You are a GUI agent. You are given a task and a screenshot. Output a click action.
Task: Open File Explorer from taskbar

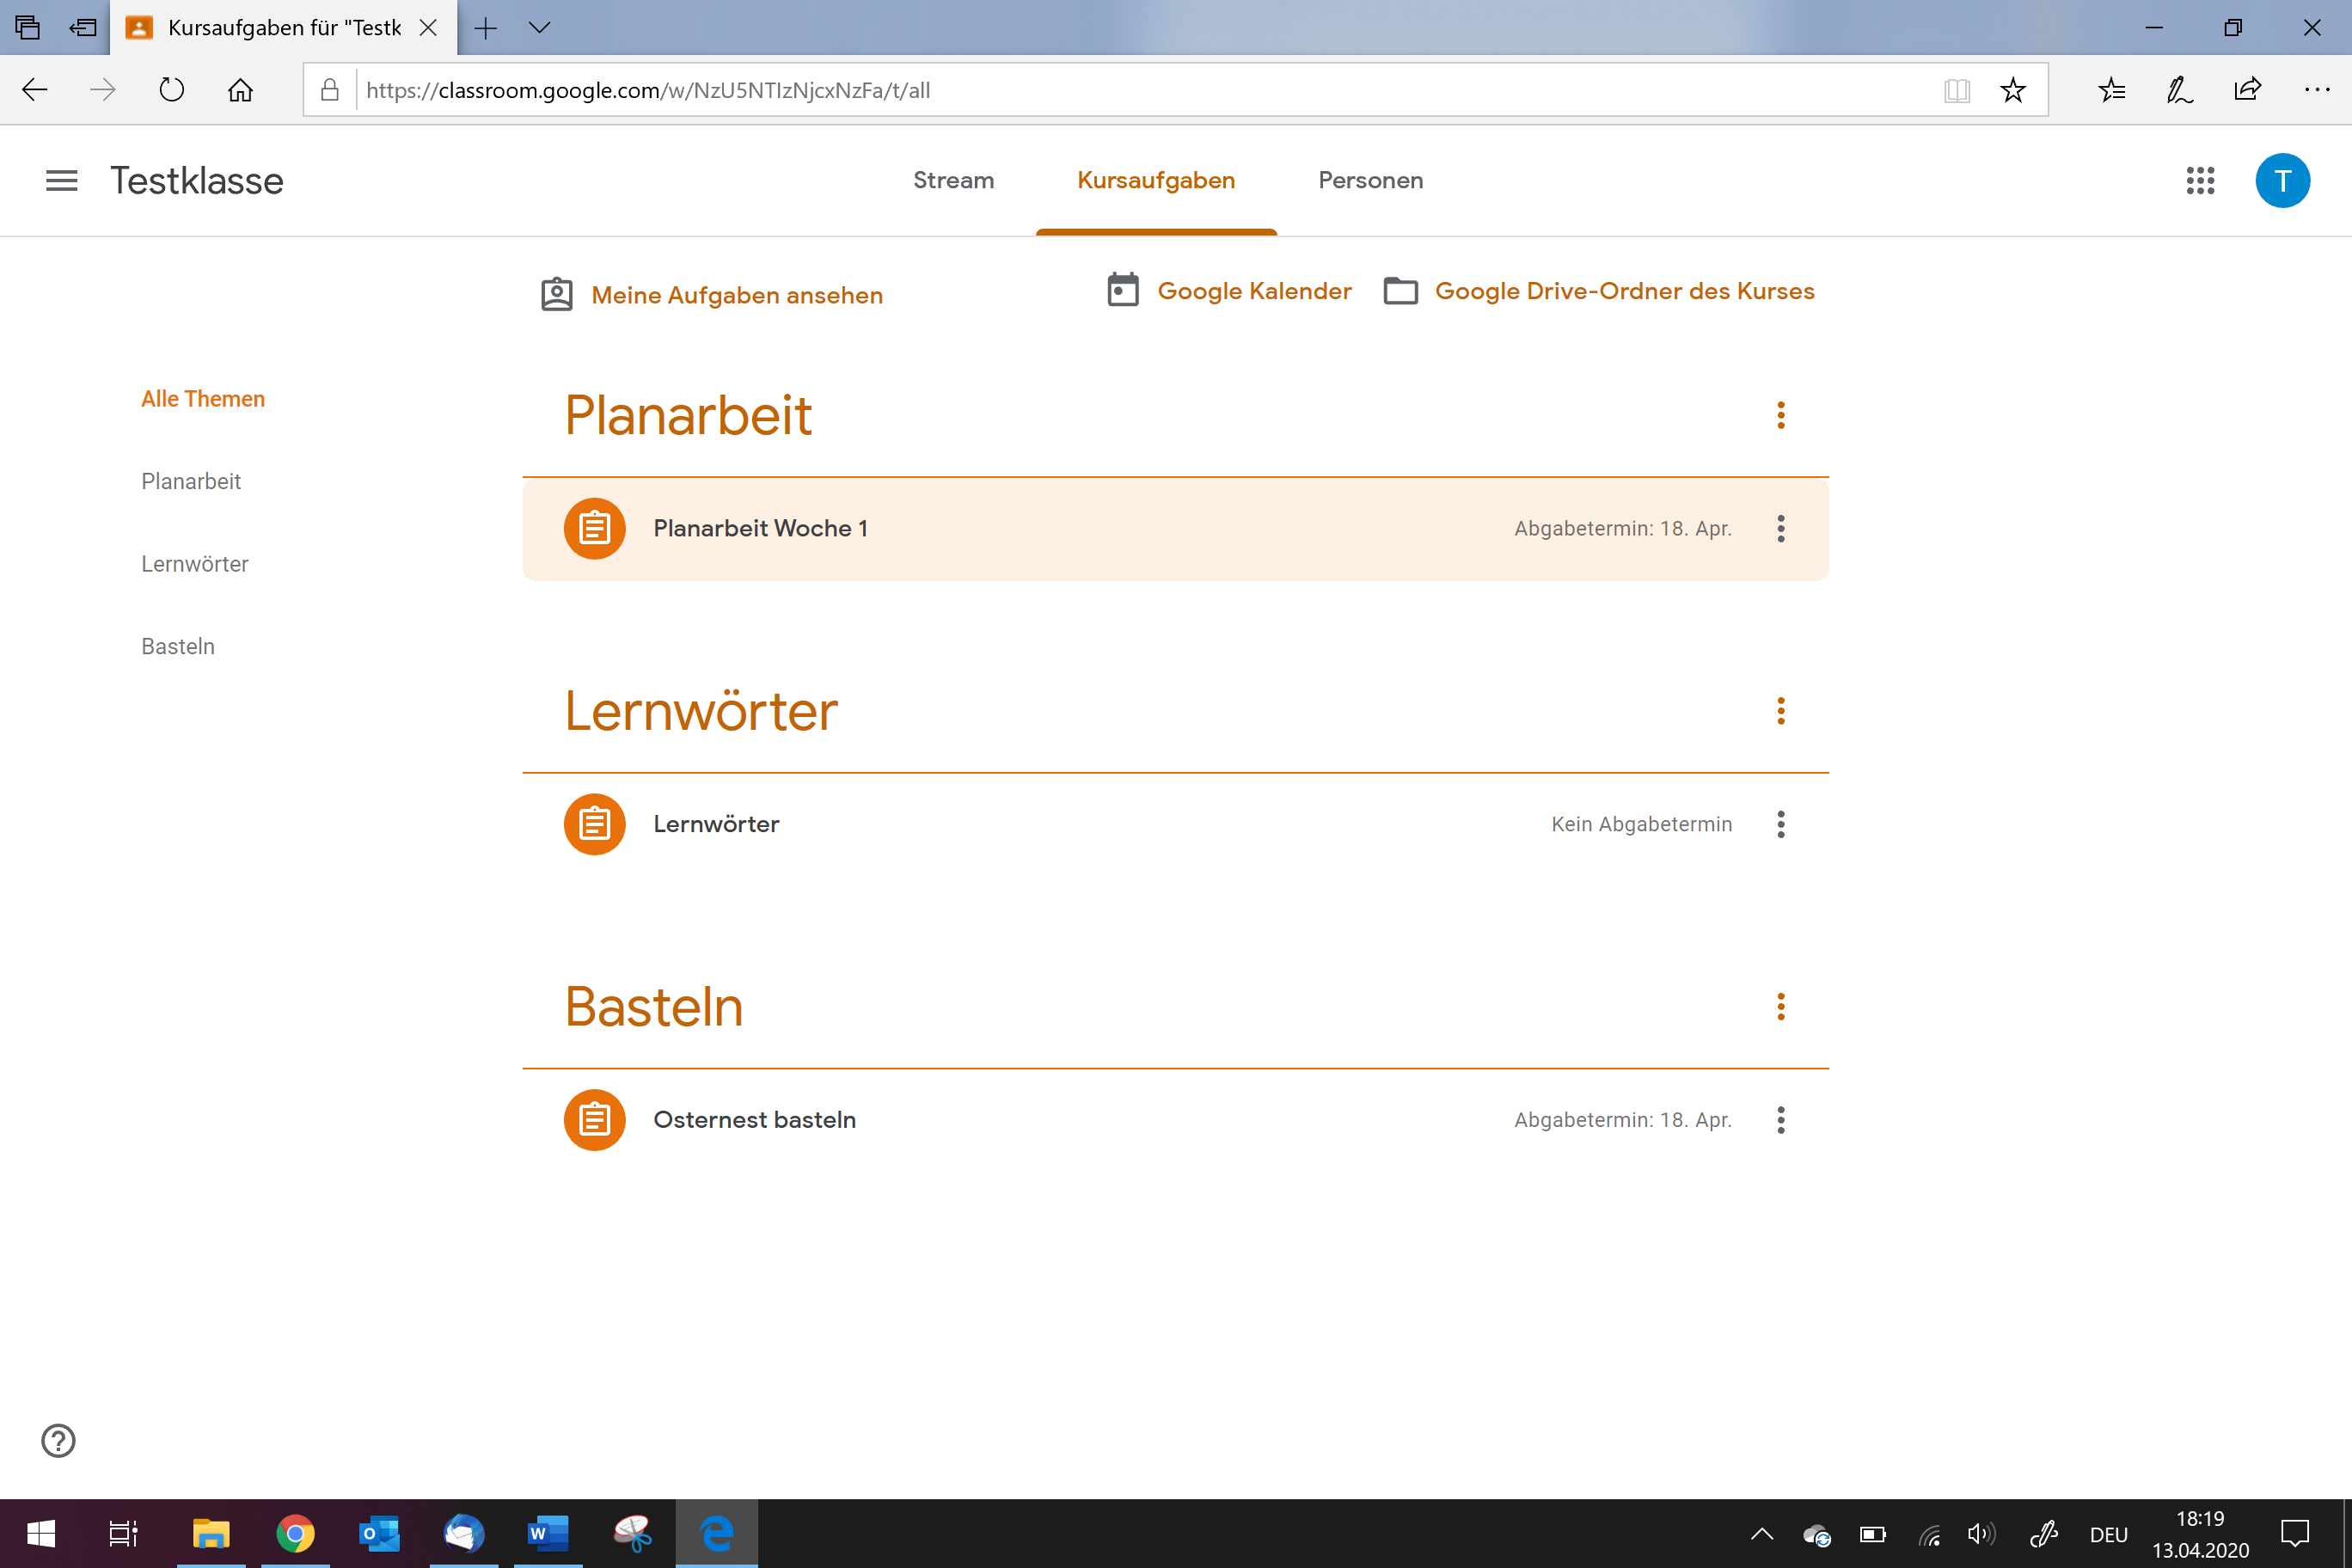(x=211, y=1533)
